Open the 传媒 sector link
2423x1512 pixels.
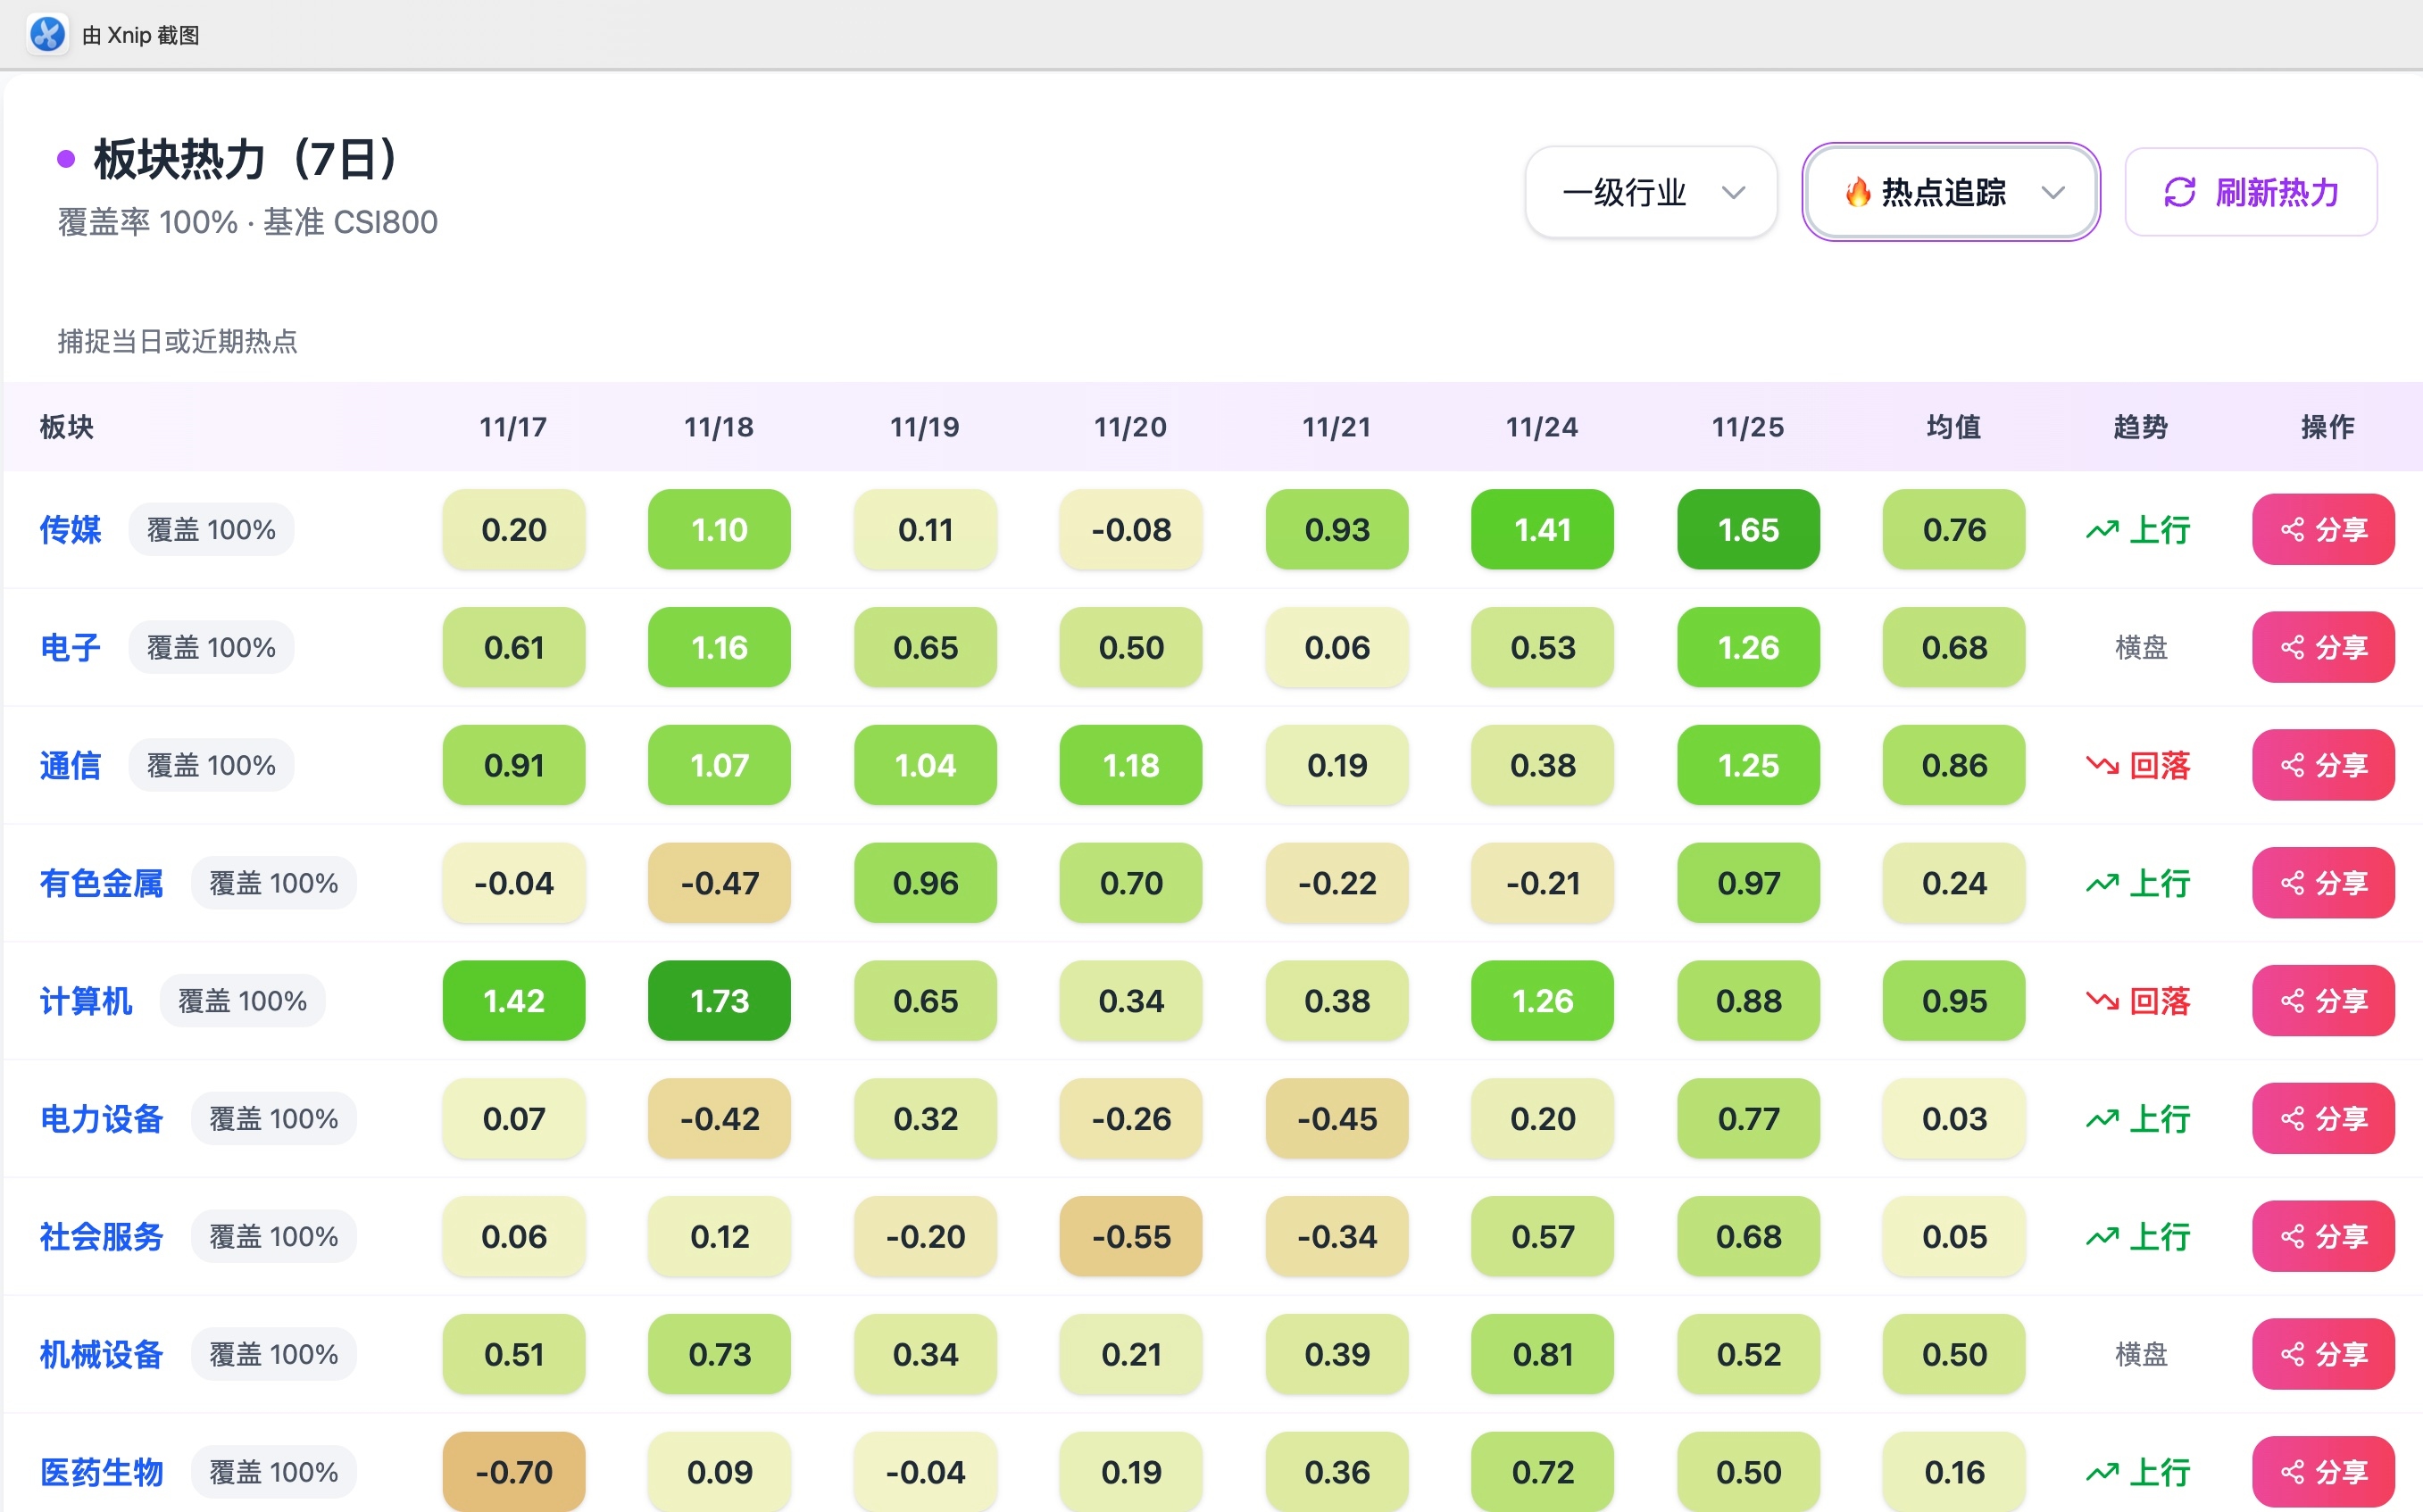tap(70, 530)
